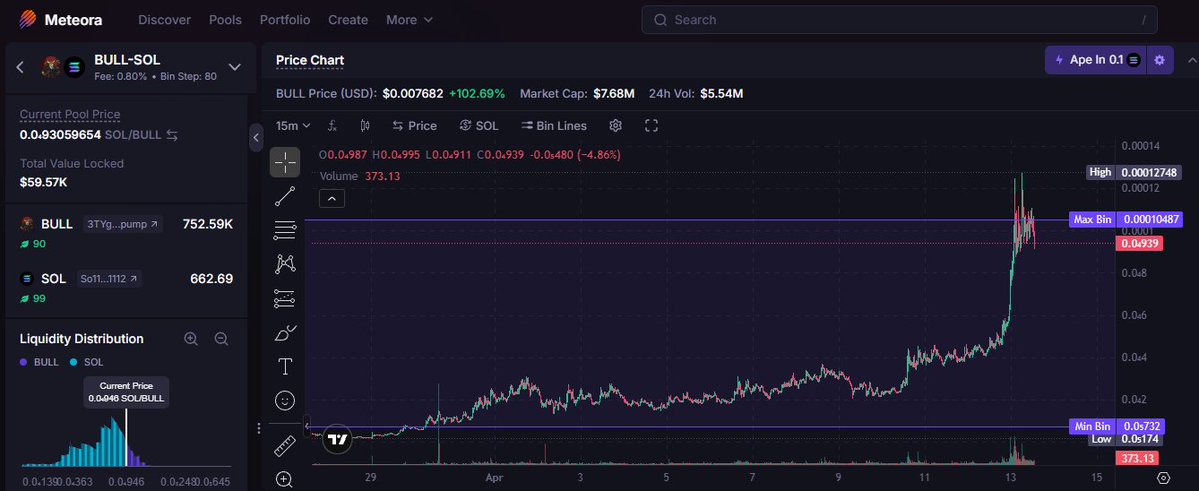Viewport: 1199px width, 491px height.
Task: Expand the BULL-SOL pool selector
Action: click(x=235, y=67)
